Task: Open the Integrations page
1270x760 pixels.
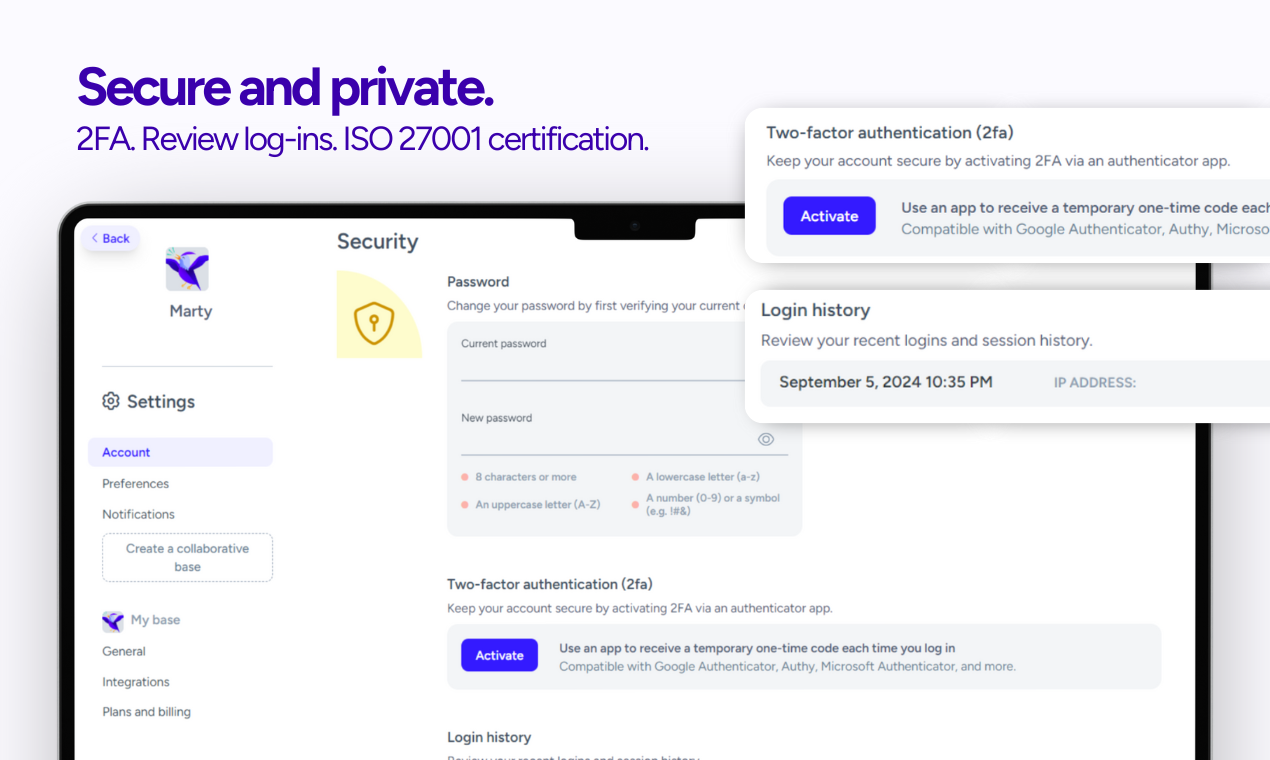Action: (x=136, y=682)
